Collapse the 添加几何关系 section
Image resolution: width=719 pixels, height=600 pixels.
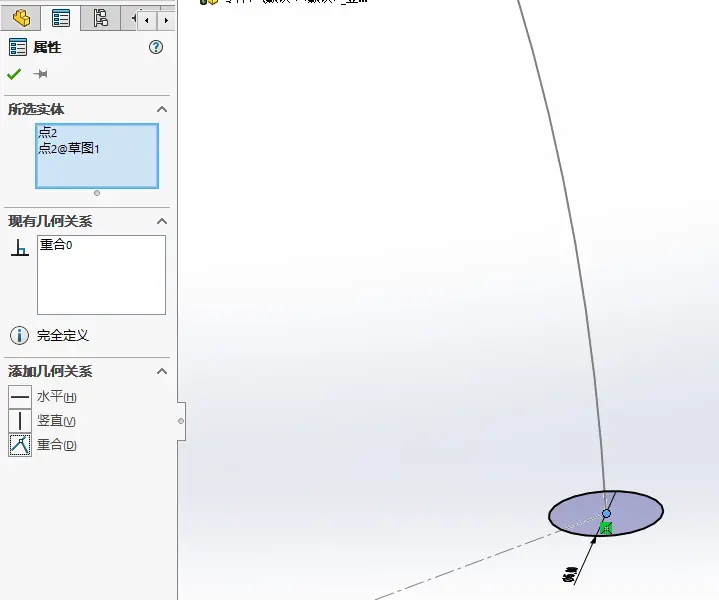(162, 371)
